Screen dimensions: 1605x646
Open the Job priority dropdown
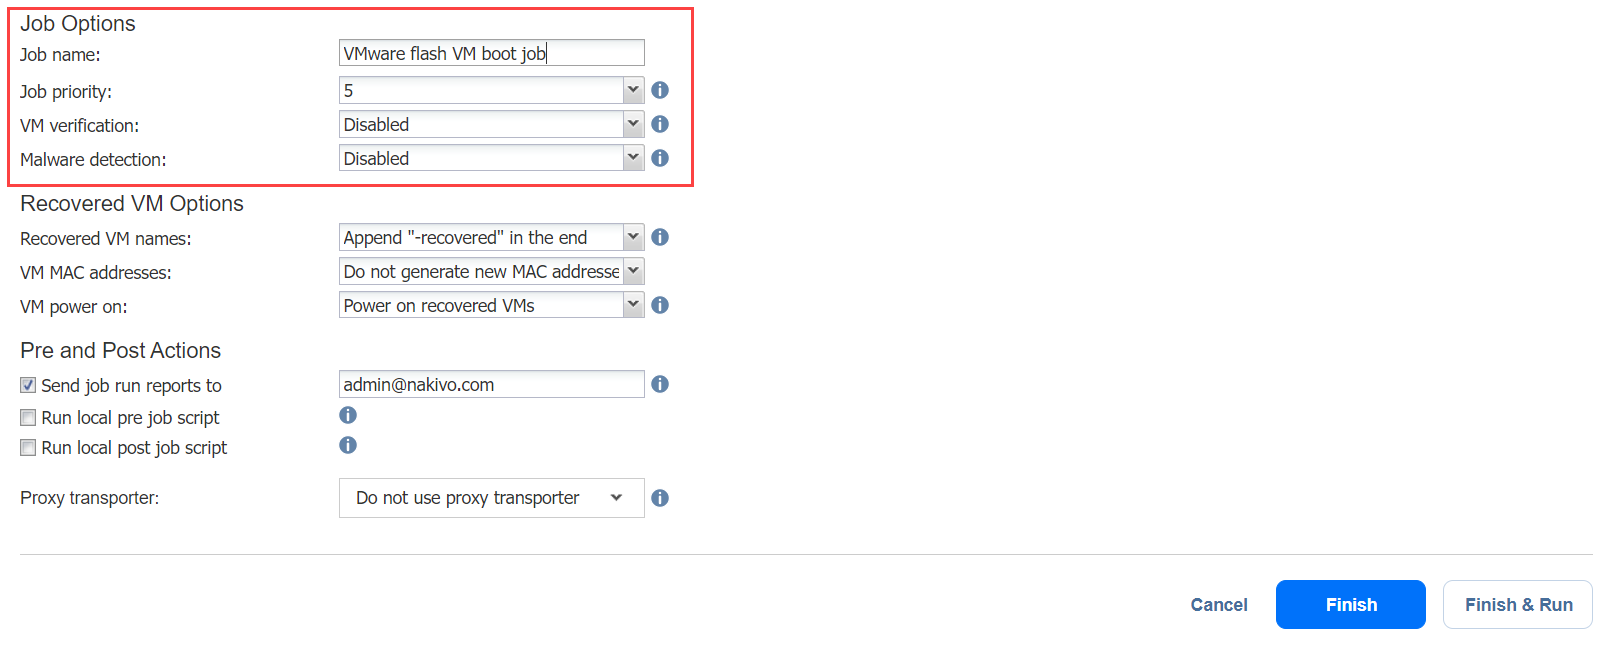pos(491,90)
